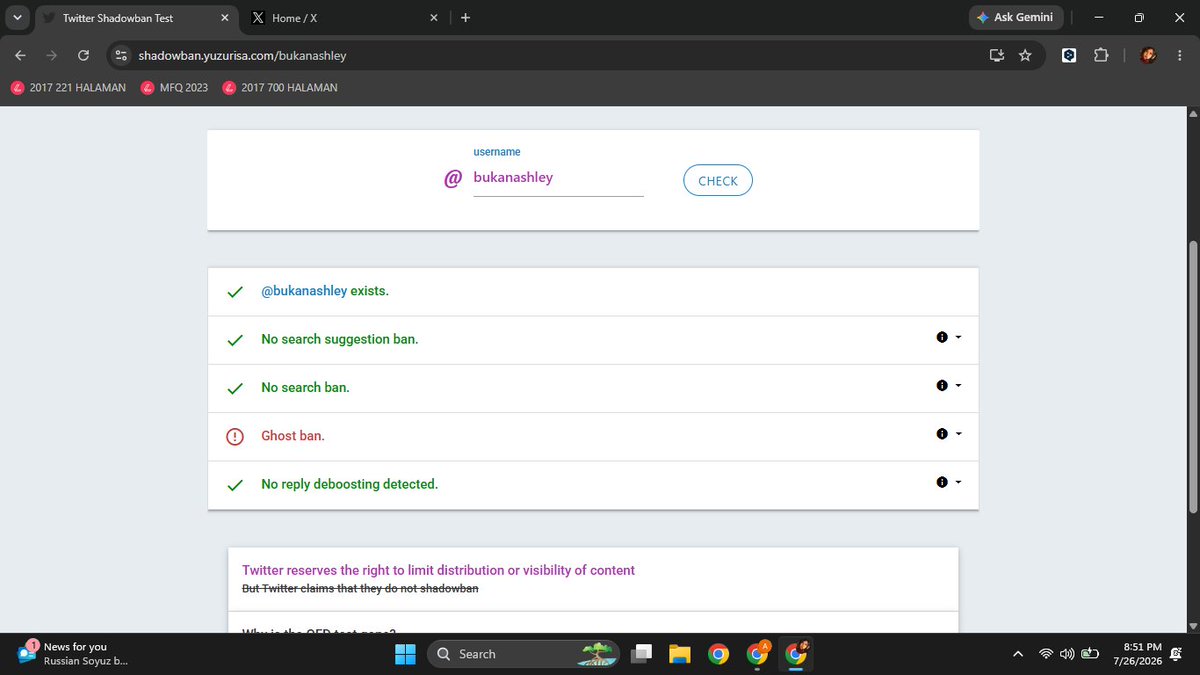Expand the No search ban row
Viewport: 1200px width, 675px height.
pyautogui.click(x=959, y=385)
